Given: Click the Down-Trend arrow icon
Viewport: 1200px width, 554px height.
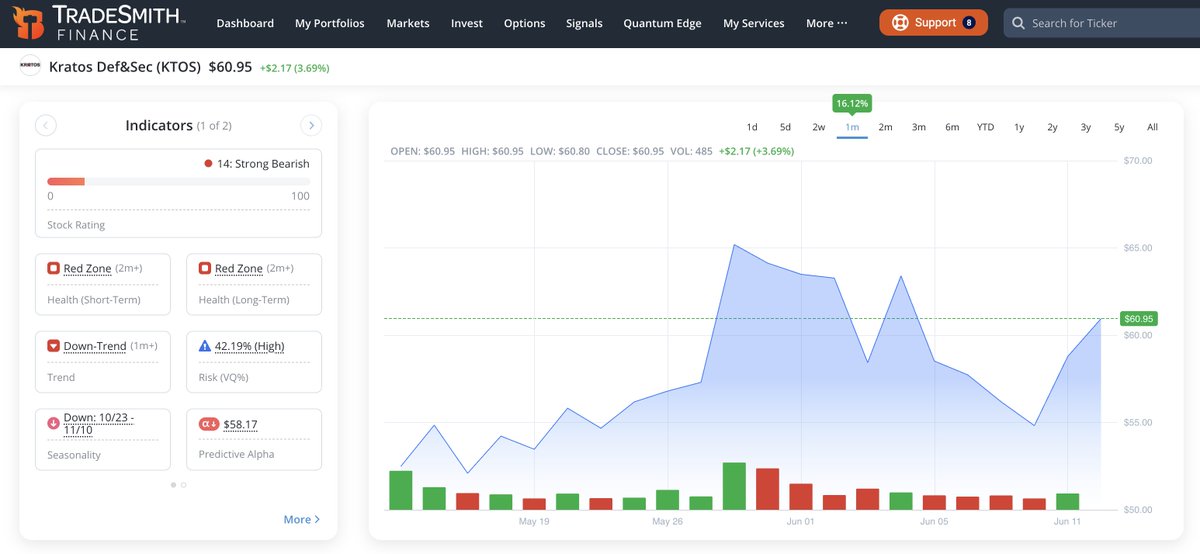Looking at the screenshot, I should [x=54, y=346].
